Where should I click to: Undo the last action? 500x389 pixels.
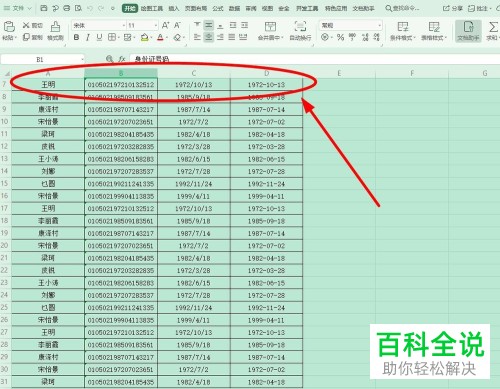pyautogui.click(x=89, y=8)
